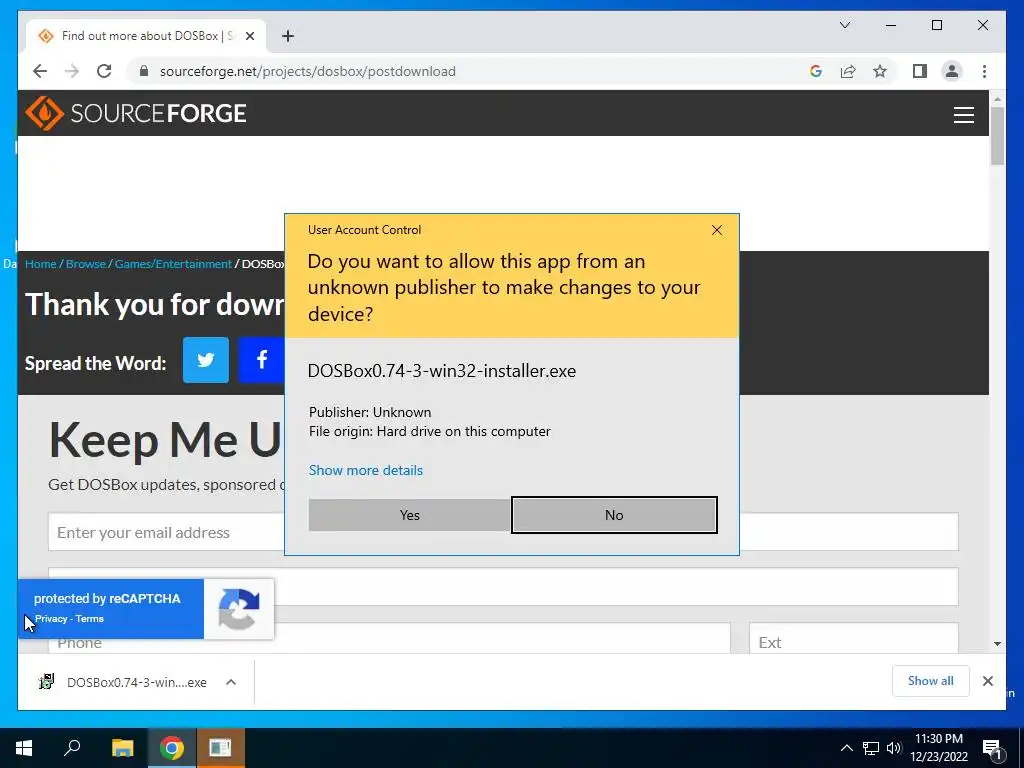
Task: Close the downloads bar
Action: 987,681
